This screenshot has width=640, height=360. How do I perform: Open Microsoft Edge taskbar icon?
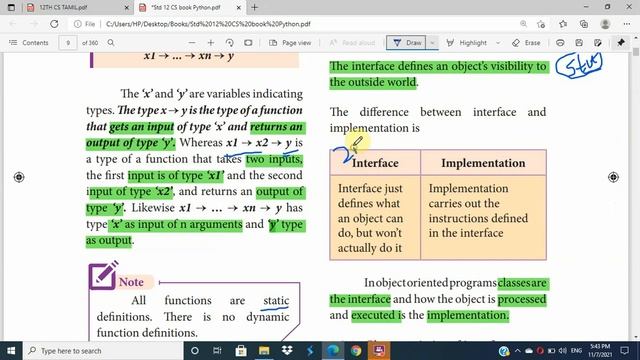coord(333,351)
